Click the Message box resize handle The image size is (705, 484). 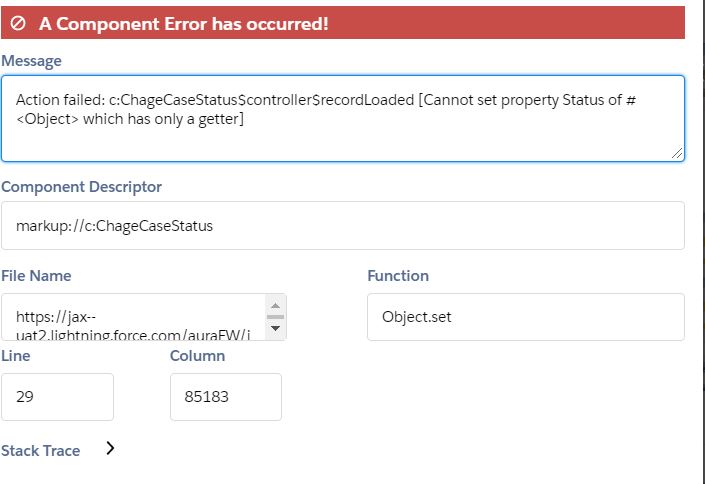tap(677, 153)
